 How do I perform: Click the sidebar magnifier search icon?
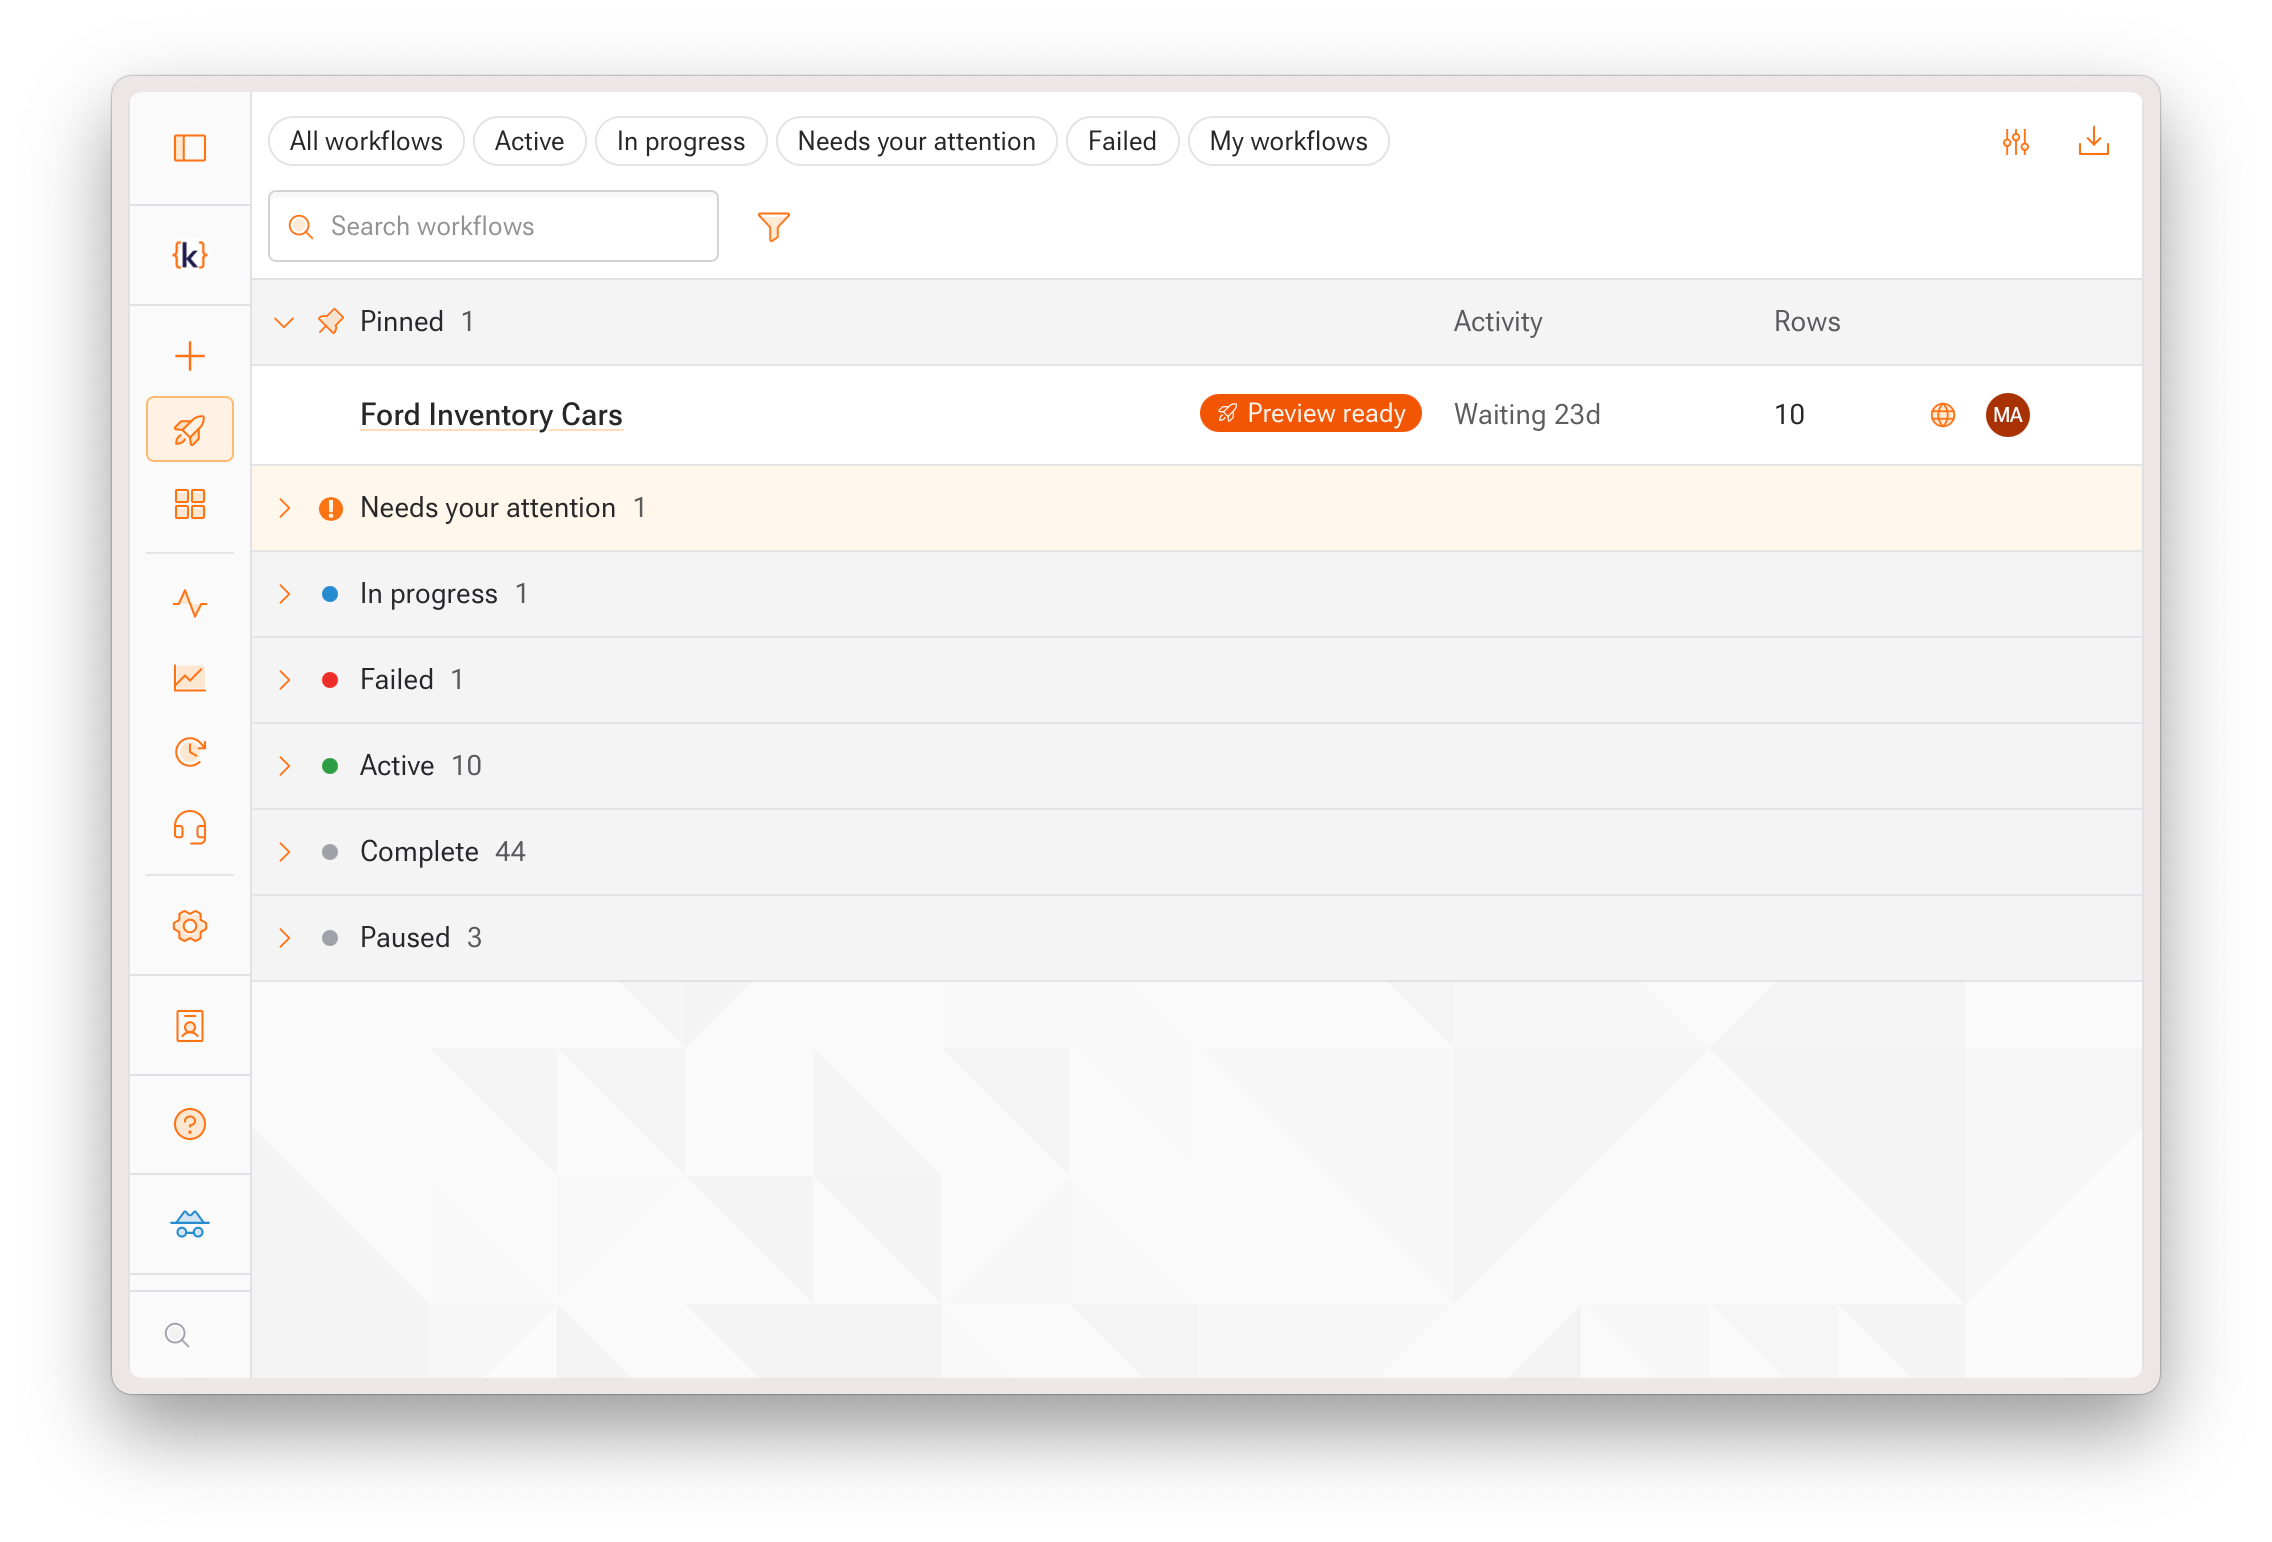click(x=177, y=1335)
